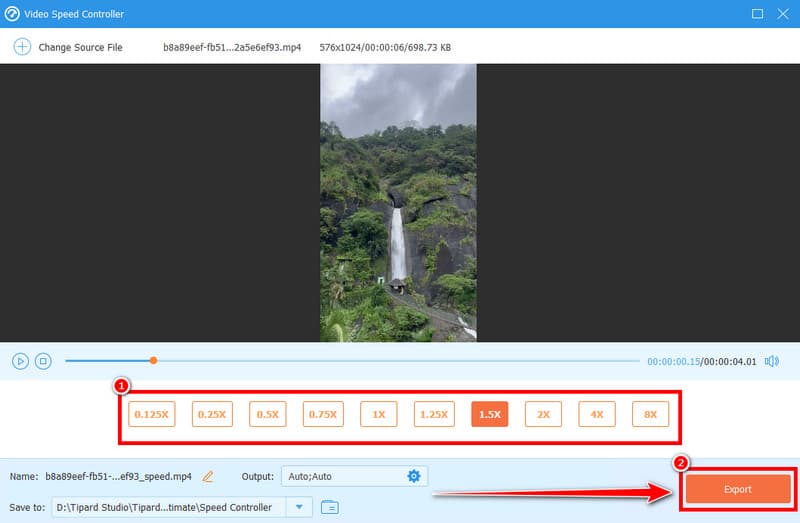Image resolution: width=800 pixels, height=523 pixels.
Task: Select 0.125X speed
Action: (152, 414)
